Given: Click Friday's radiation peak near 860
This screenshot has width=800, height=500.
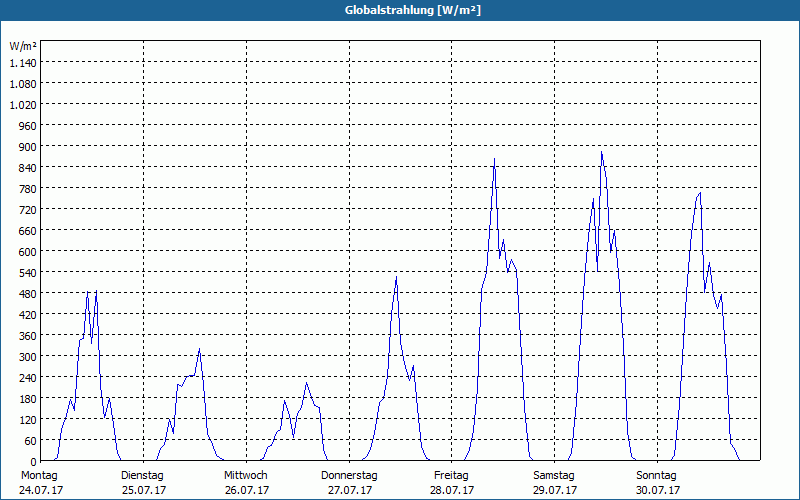Looking at the screenshot, I should (x=494, y=159).
